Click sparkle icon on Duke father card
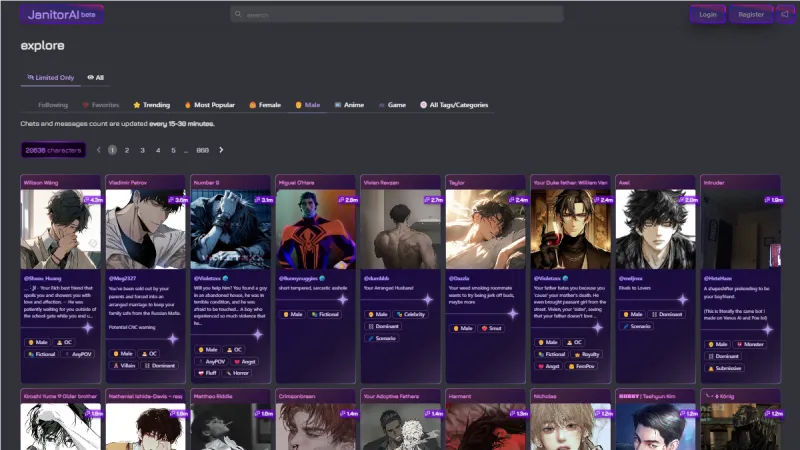This screenshot has width=800, height=450. pyautogui.click(x=597, y=328)
